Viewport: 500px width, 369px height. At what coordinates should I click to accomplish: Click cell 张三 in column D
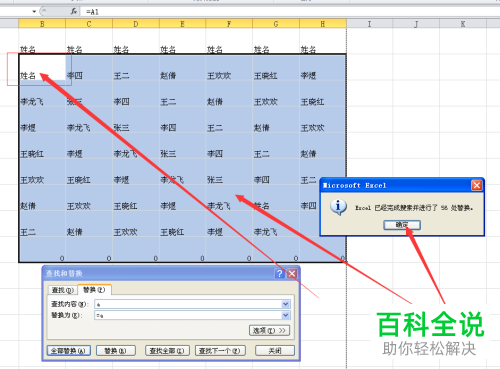(136, 120)
